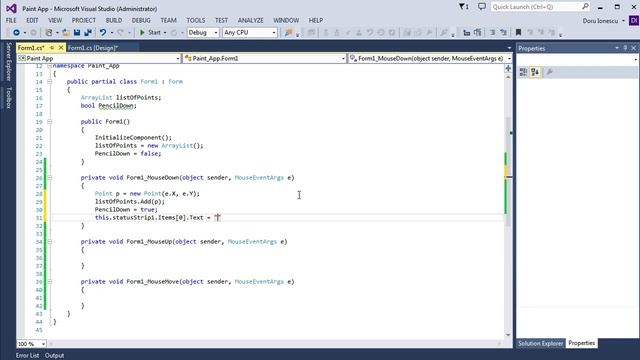Open the PROJECT menu
The image size is (640, 360).
pos(84,20)
